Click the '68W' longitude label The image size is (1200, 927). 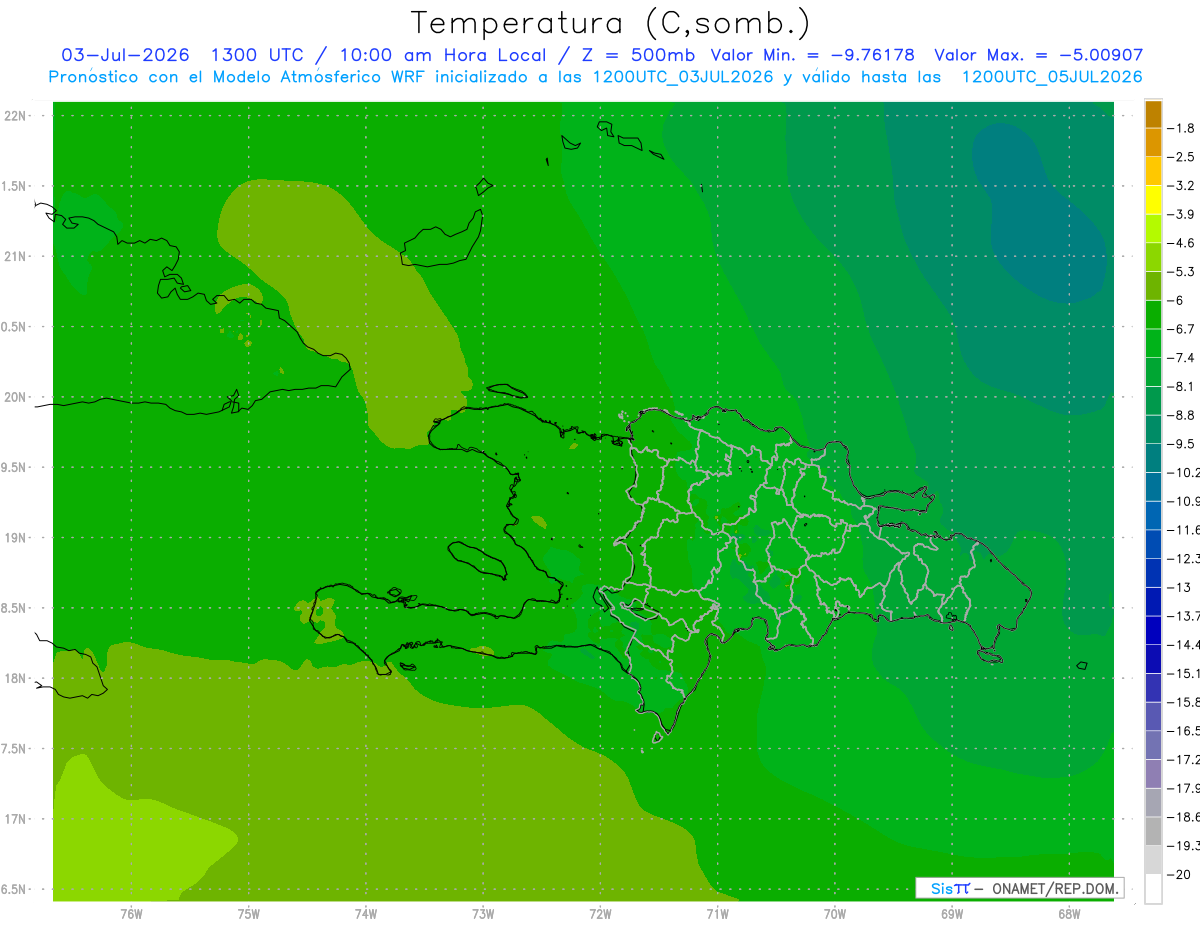(1069, 913)
